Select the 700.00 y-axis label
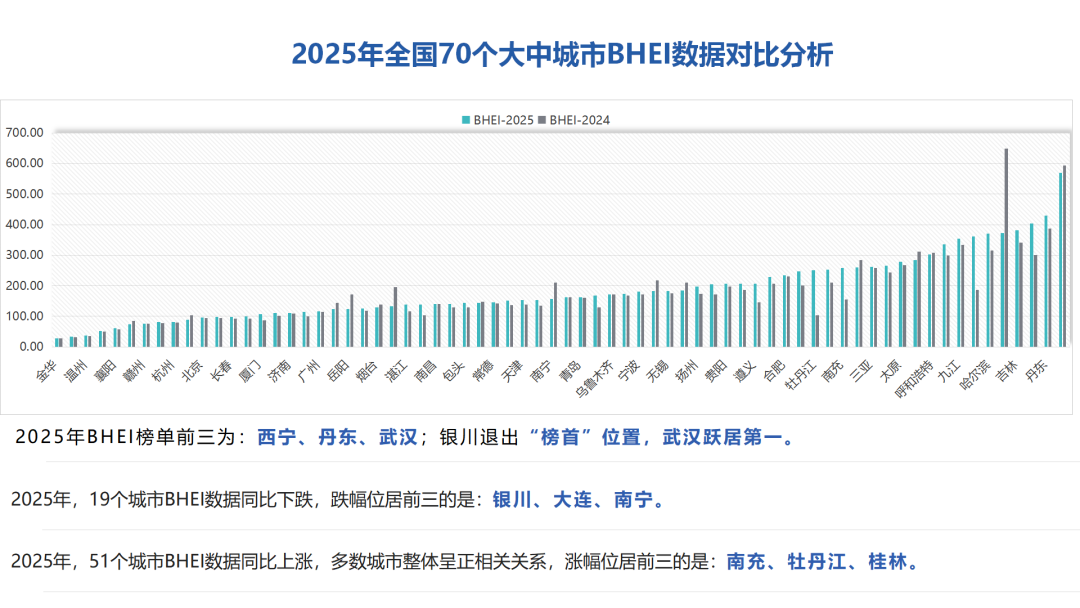 (24, 132)
